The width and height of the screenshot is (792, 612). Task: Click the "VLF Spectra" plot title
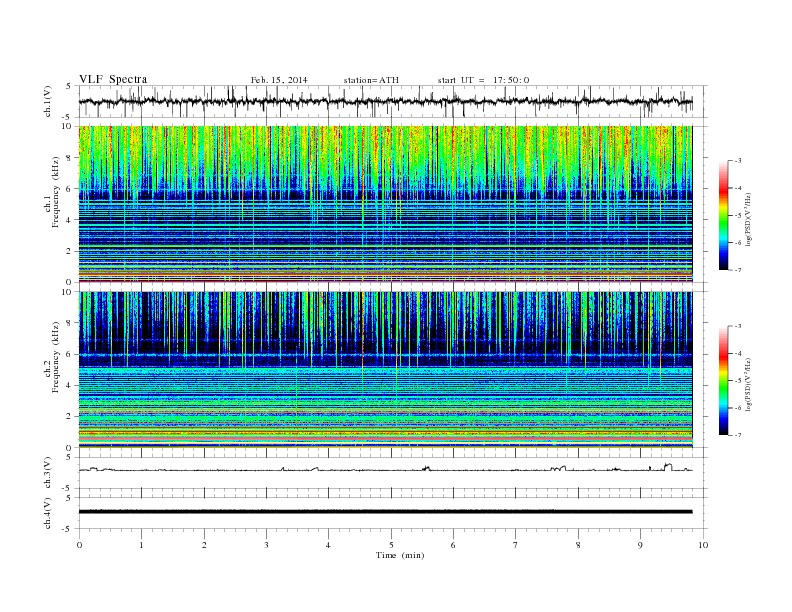click(113, 79)
